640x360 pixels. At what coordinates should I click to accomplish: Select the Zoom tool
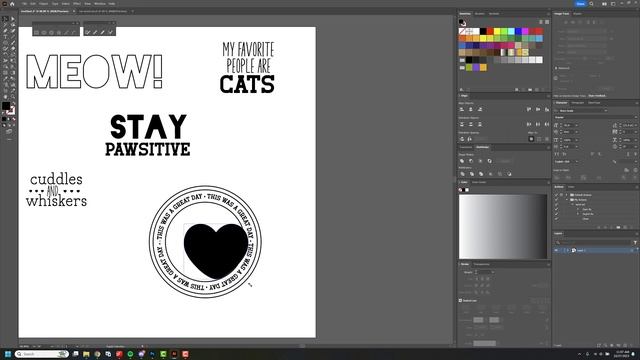[x=13, y=97]
